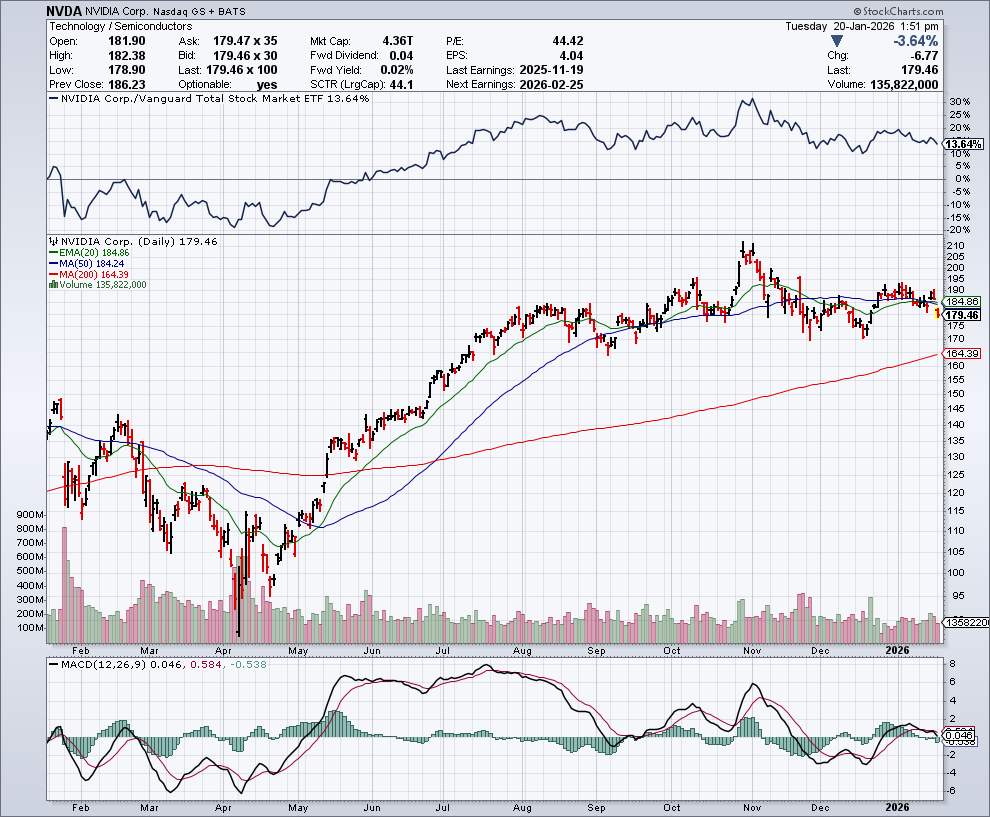
Task: Select the Last Earnings date 2025-11-19
Action: point(550,70)
